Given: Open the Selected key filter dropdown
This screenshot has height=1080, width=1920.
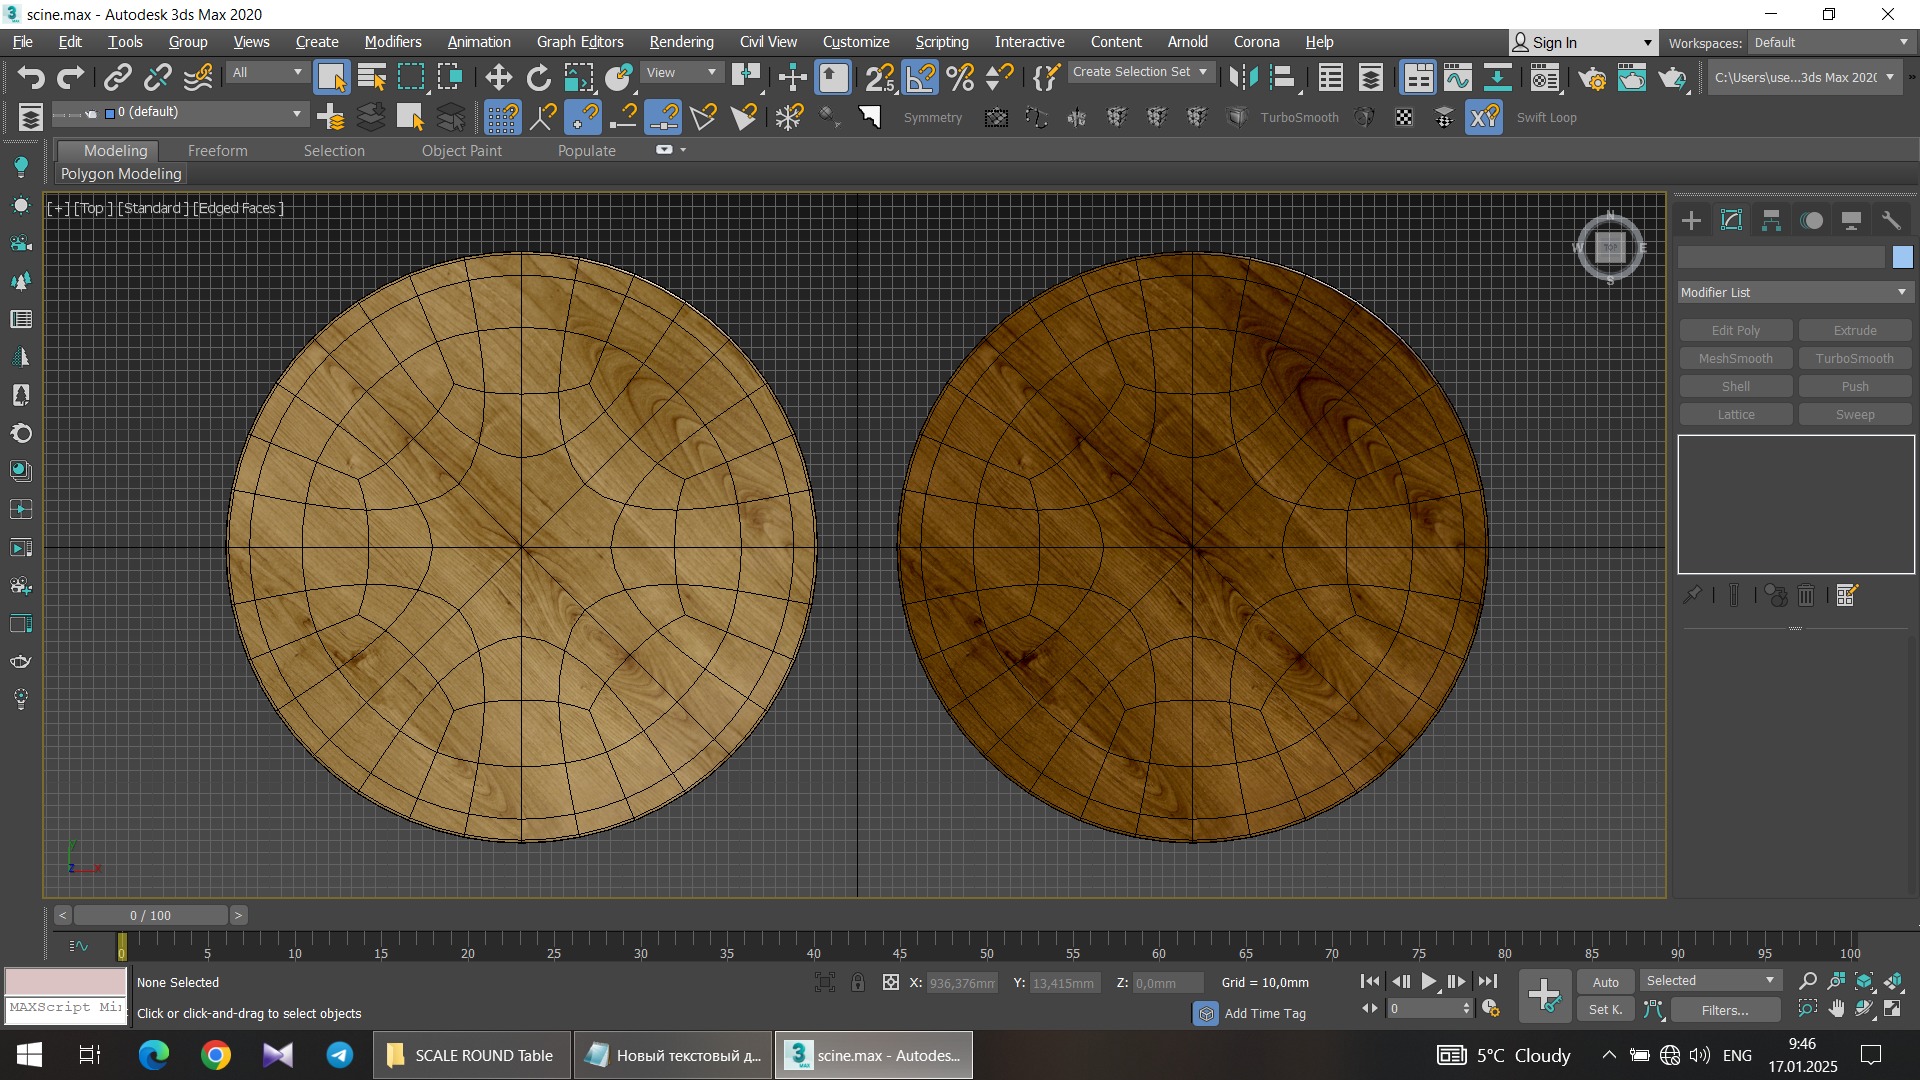Looking at the screenshot, I should (1710, 981).
